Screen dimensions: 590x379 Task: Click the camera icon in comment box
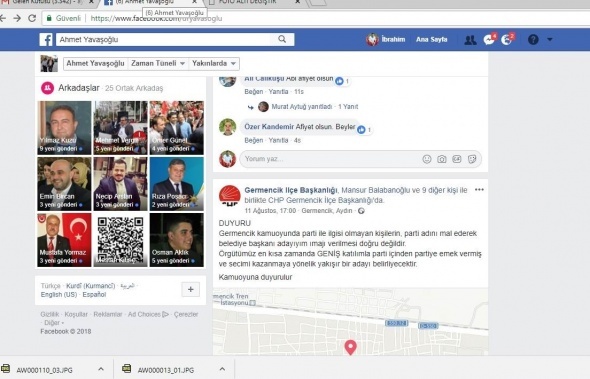click(442, 159)
